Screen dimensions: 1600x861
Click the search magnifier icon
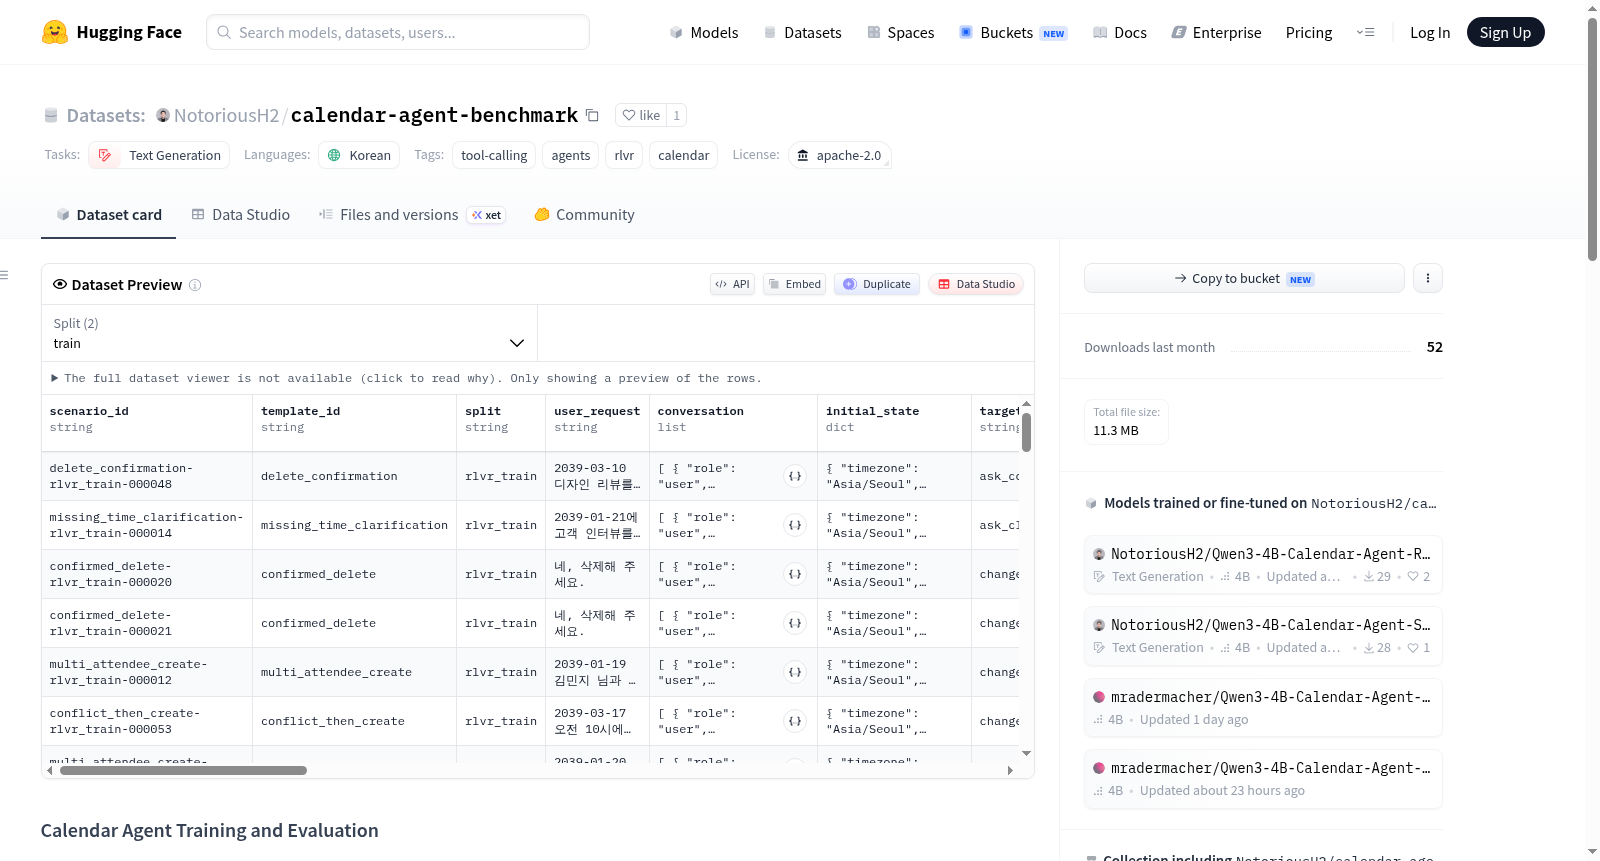click(x=224, y=32)
